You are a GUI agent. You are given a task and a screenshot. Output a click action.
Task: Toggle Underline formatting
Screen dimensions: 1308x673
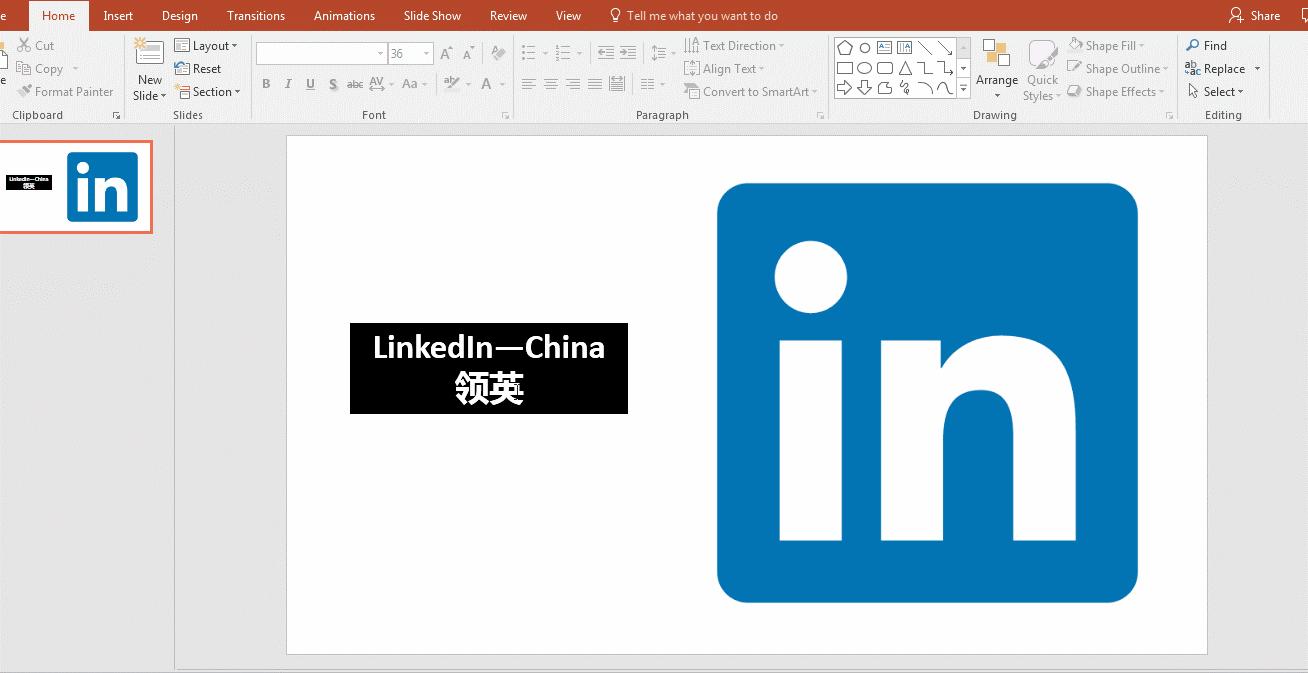pyautogui.click(x=310, y=84)
